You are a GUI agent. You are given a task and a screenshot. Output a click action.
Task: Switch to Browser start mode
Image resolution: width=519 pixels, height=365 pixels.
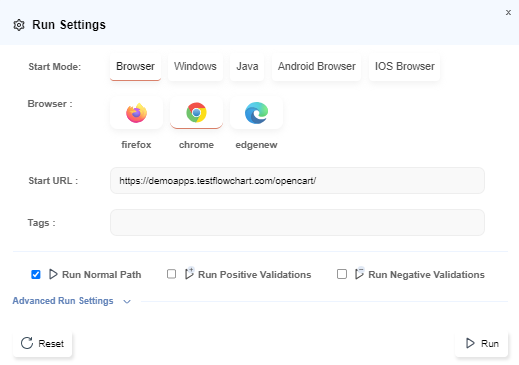point(135,66)
